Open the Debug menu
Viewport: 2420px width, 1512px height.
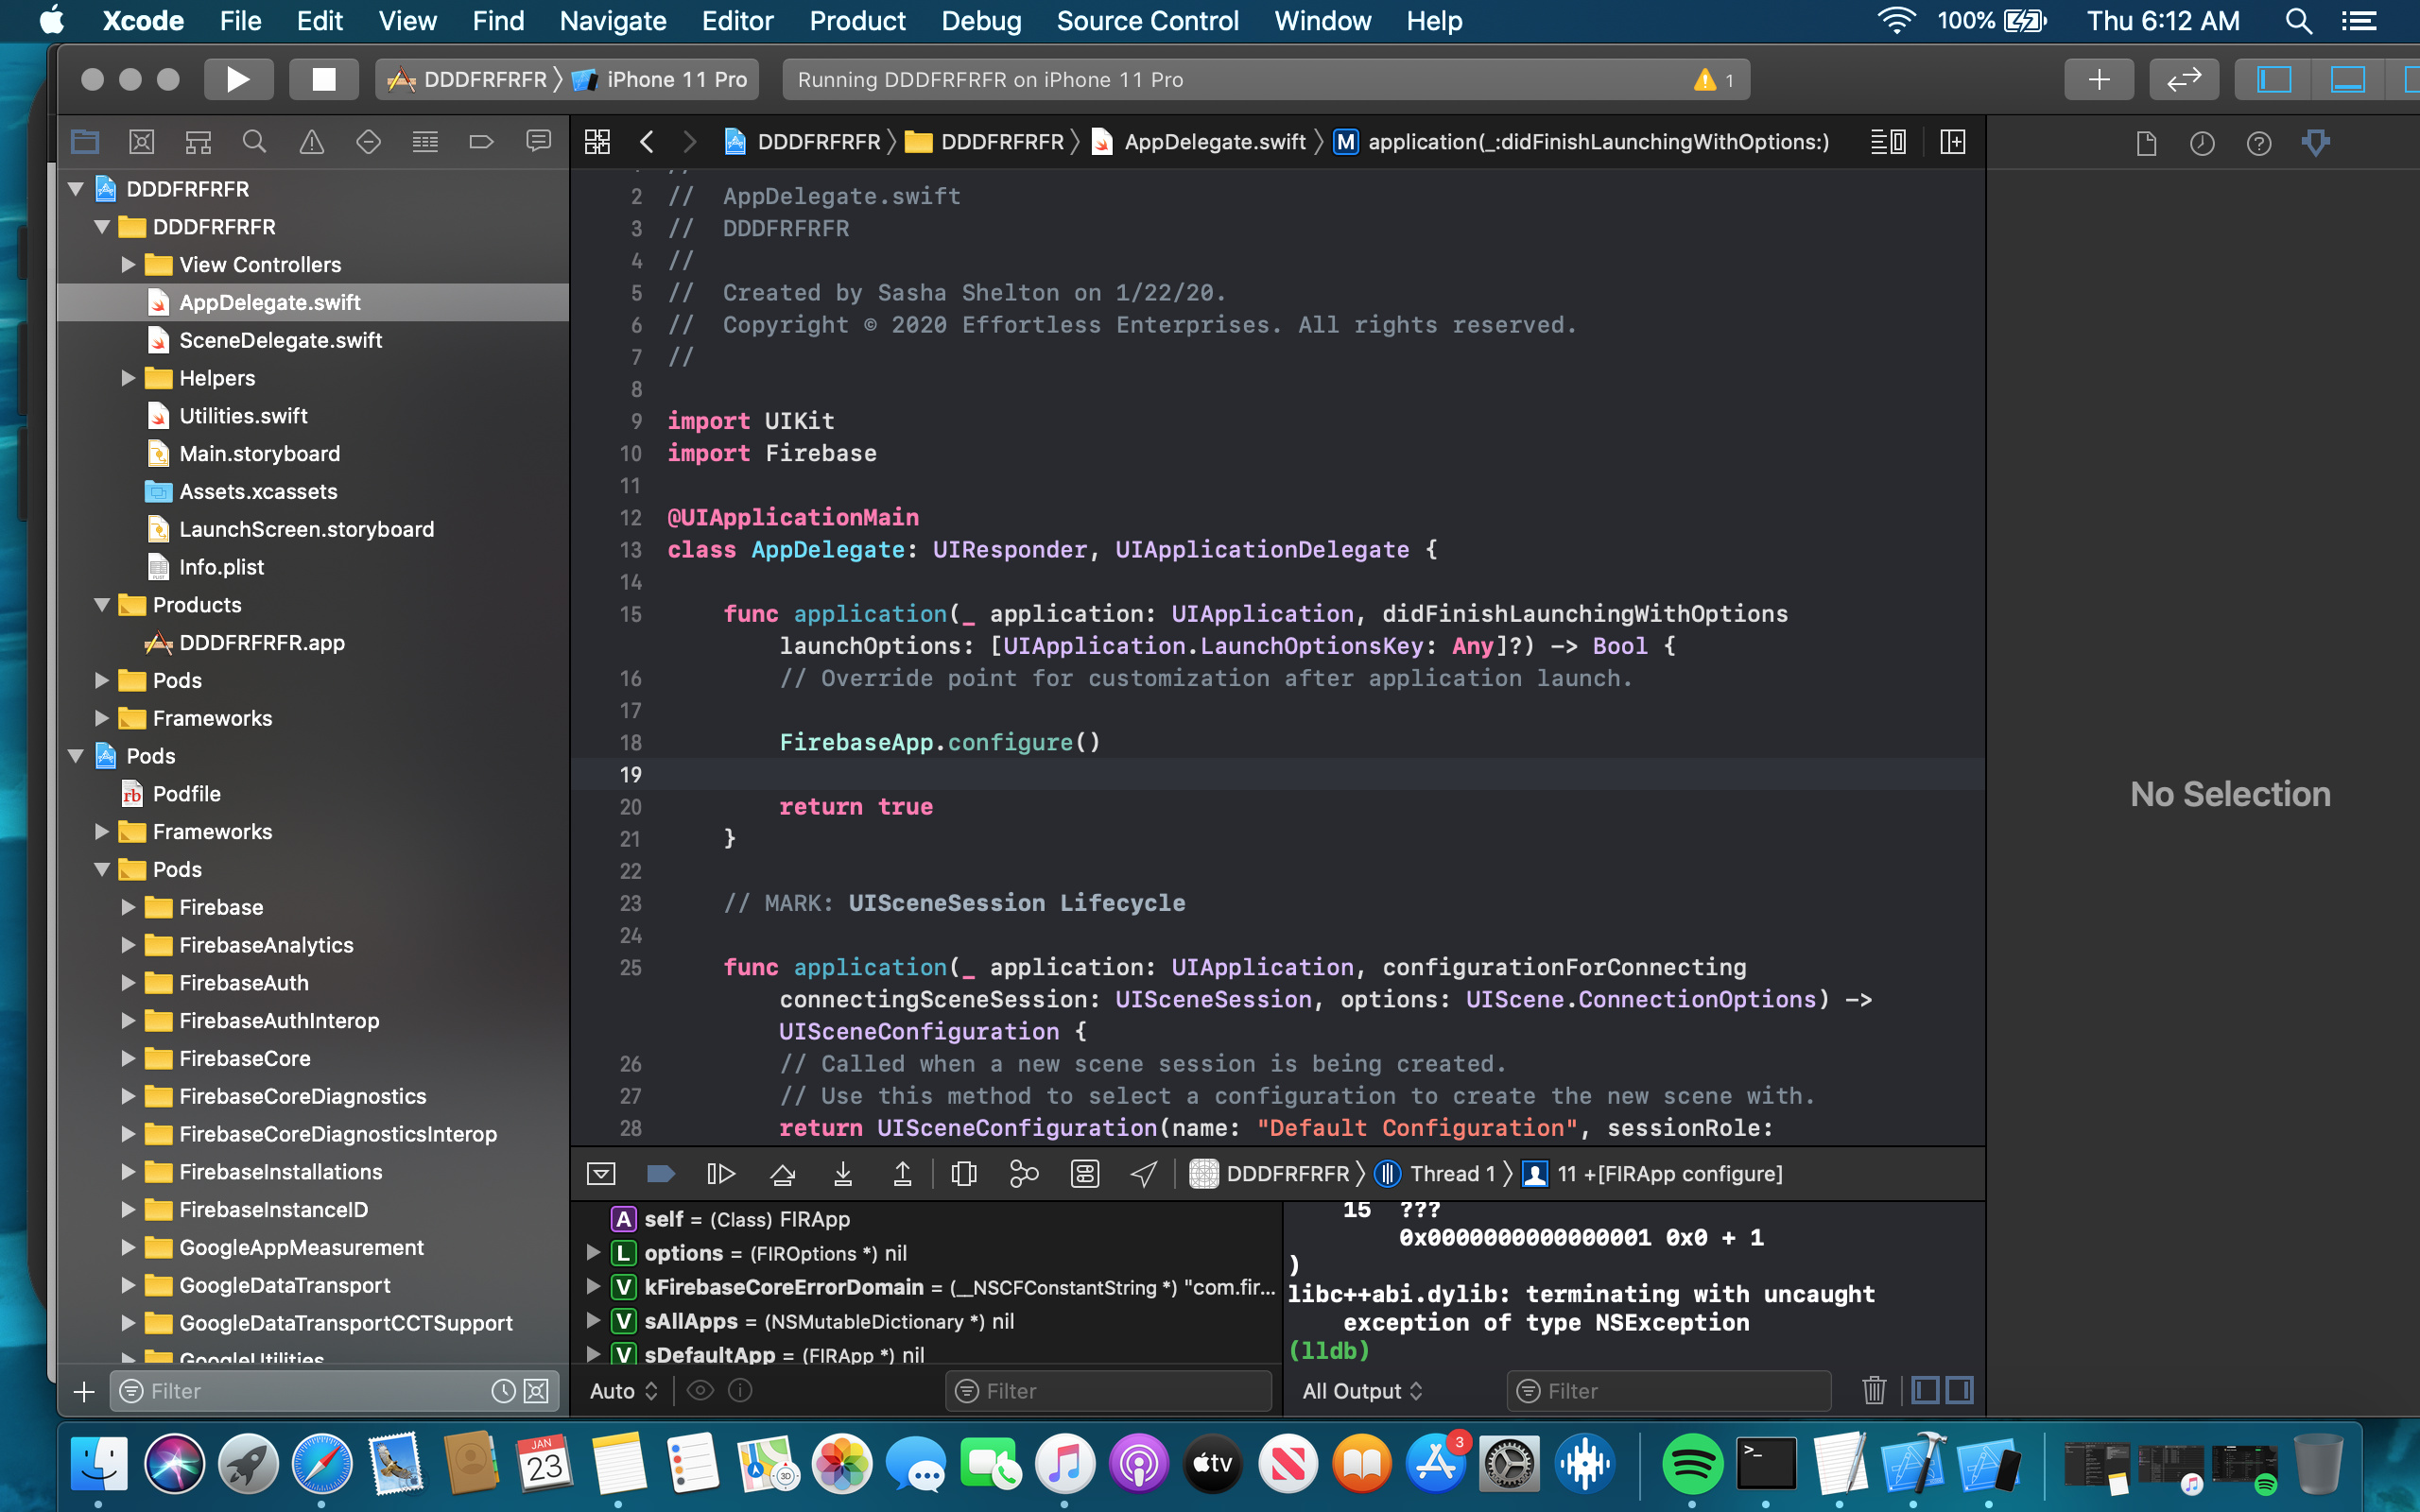981,21
